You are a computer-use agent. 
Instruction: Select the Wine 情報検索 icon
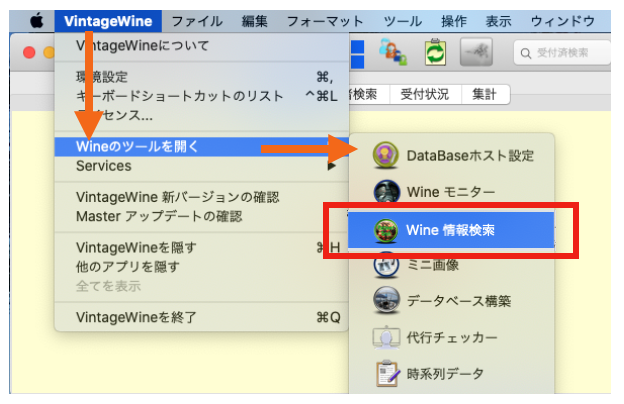tap(386, 229)
